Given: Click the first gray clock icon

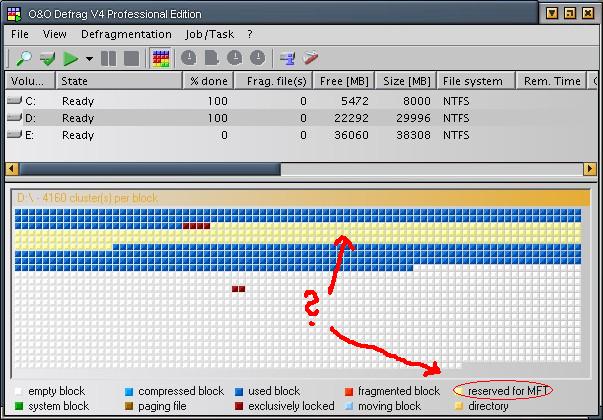Looking at the screenshot, I should tap(188, 58).
